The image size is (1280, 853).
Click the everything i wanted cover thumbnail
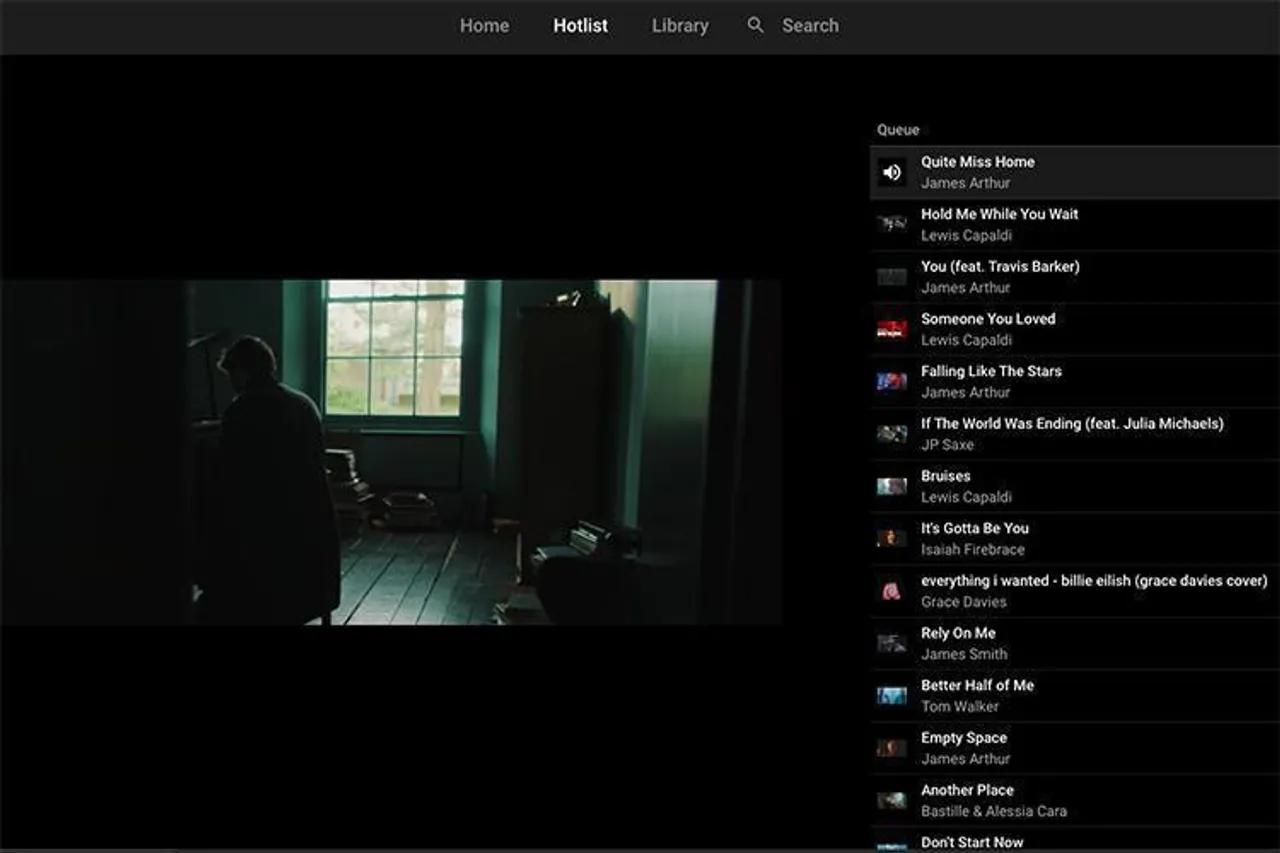click(x=892, y=591)
